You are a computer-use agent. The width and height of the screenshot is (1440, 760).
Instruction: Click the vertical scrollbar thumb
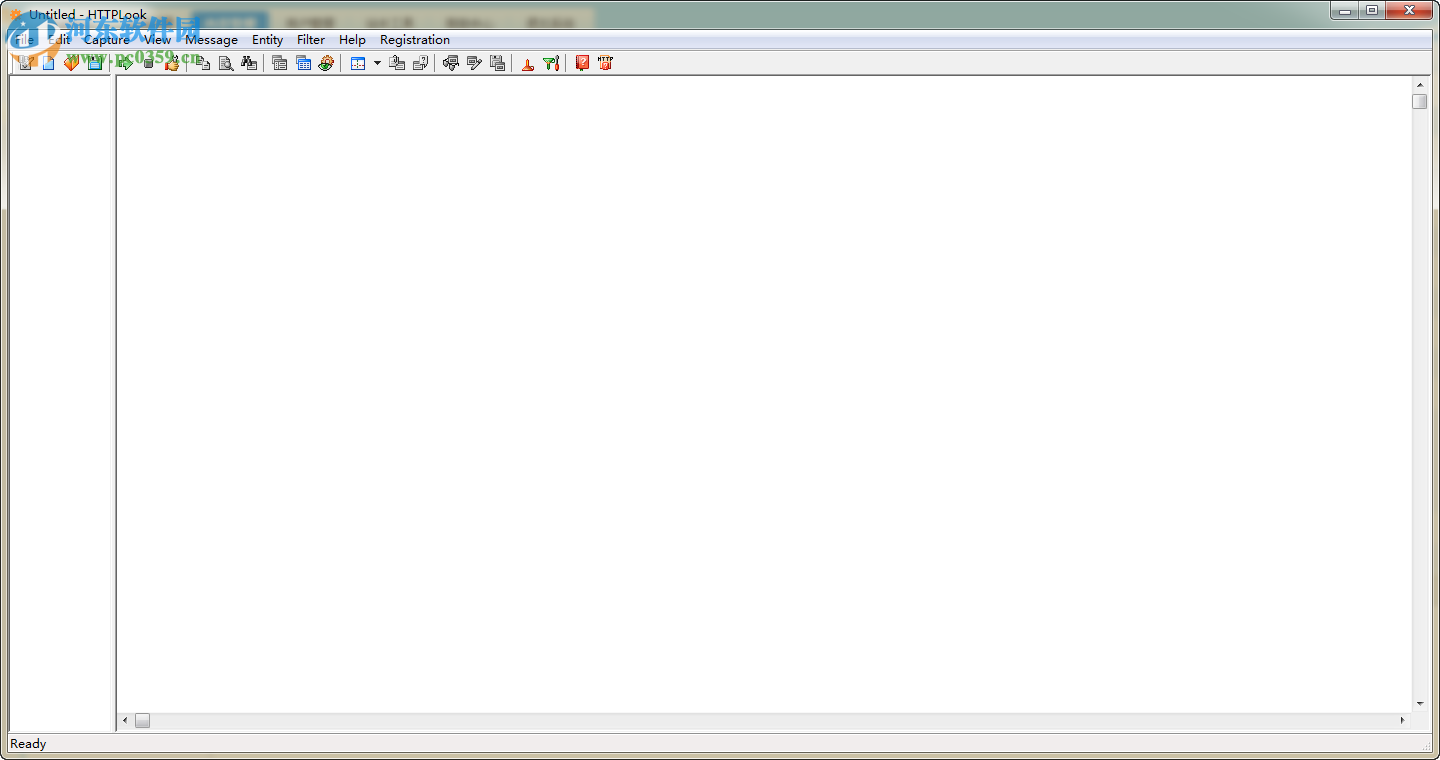(x=1420, y=101)
